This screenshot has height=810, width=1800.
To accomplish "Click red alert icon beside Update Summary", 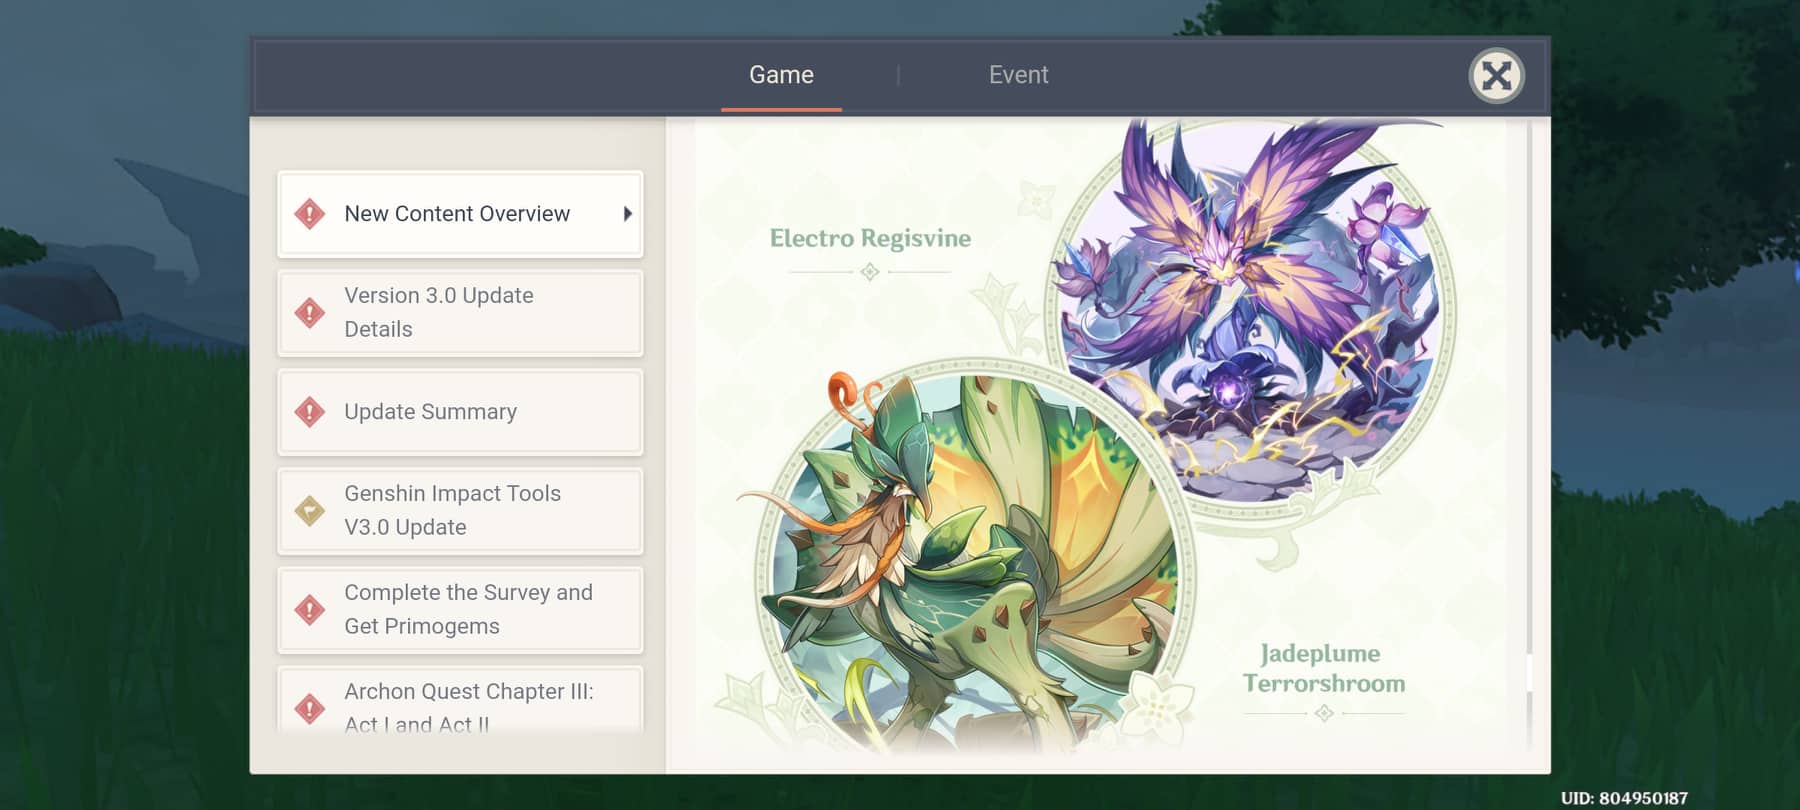I will coord(310,412).
